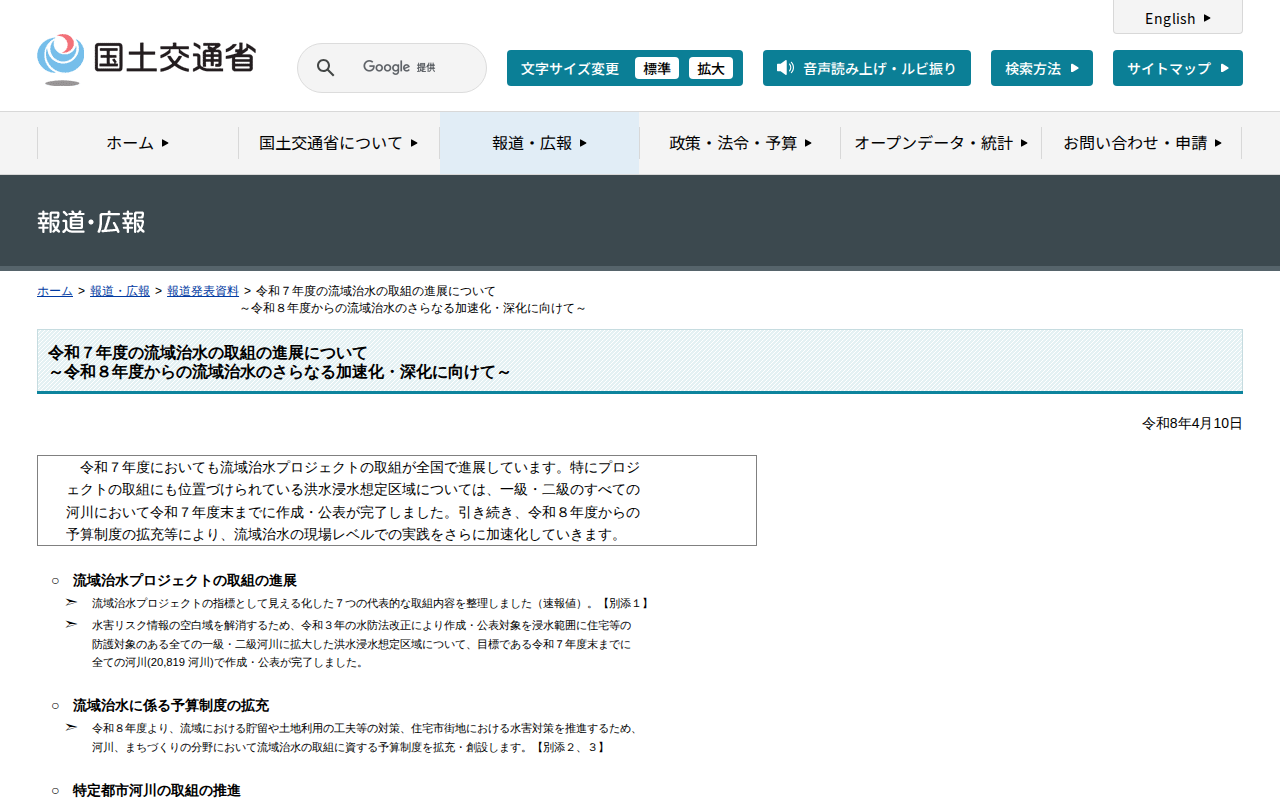Expand the ホーム menu arrow
This screenshot has width=1280, height=800.
(x=165, y=143)
